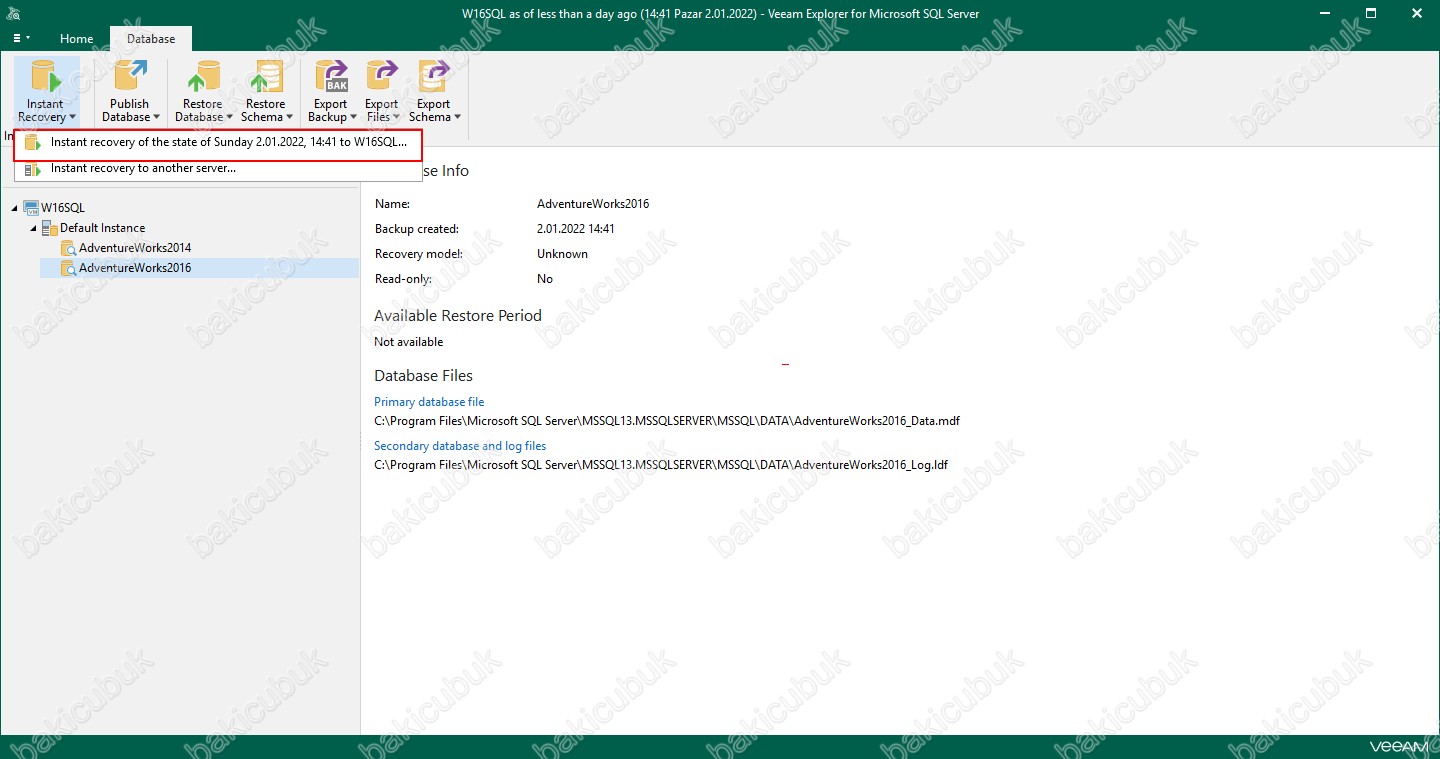Switch to the Home ribbon tab
Image resolution: width=1440 pixels, height=759 pixels.
pyautogui.click(x=77, y=39)
